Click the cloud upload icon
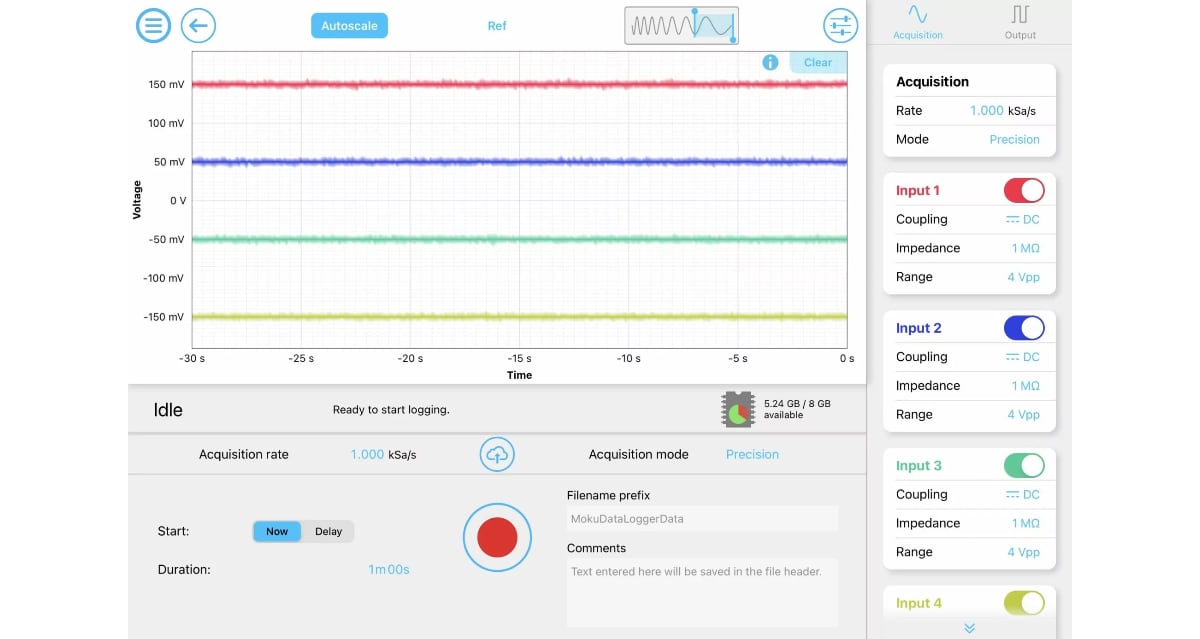Image resolution: width=1200 pixels, height=639 pixels. pos(496,454)
